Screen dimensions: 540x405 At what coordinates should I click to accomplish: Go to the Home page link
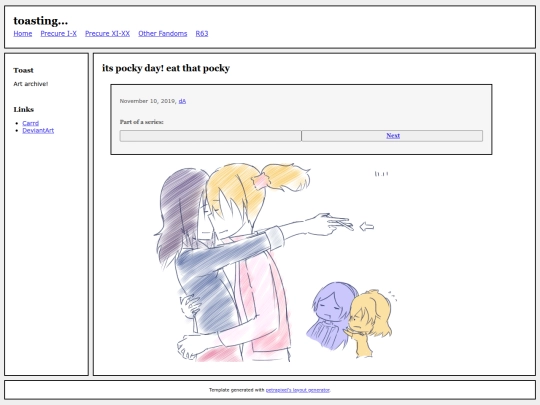(23, 33)
